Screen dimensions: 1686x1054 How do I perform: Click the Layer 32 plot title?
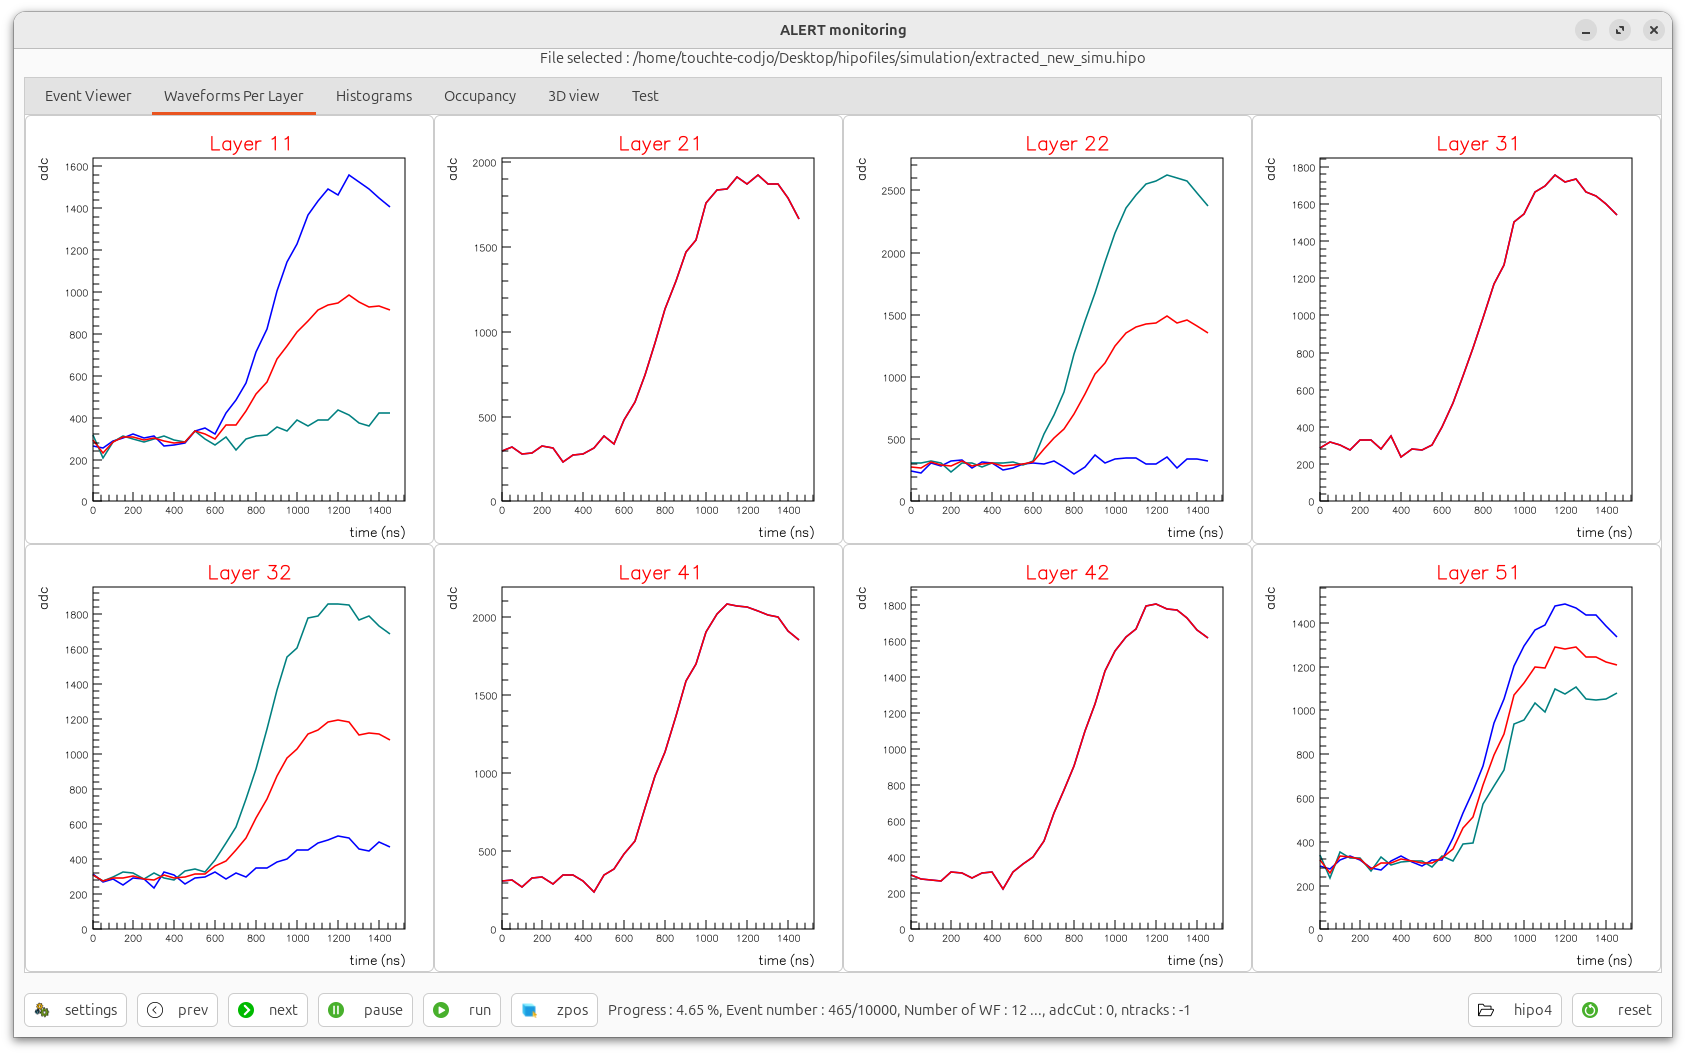249,573
